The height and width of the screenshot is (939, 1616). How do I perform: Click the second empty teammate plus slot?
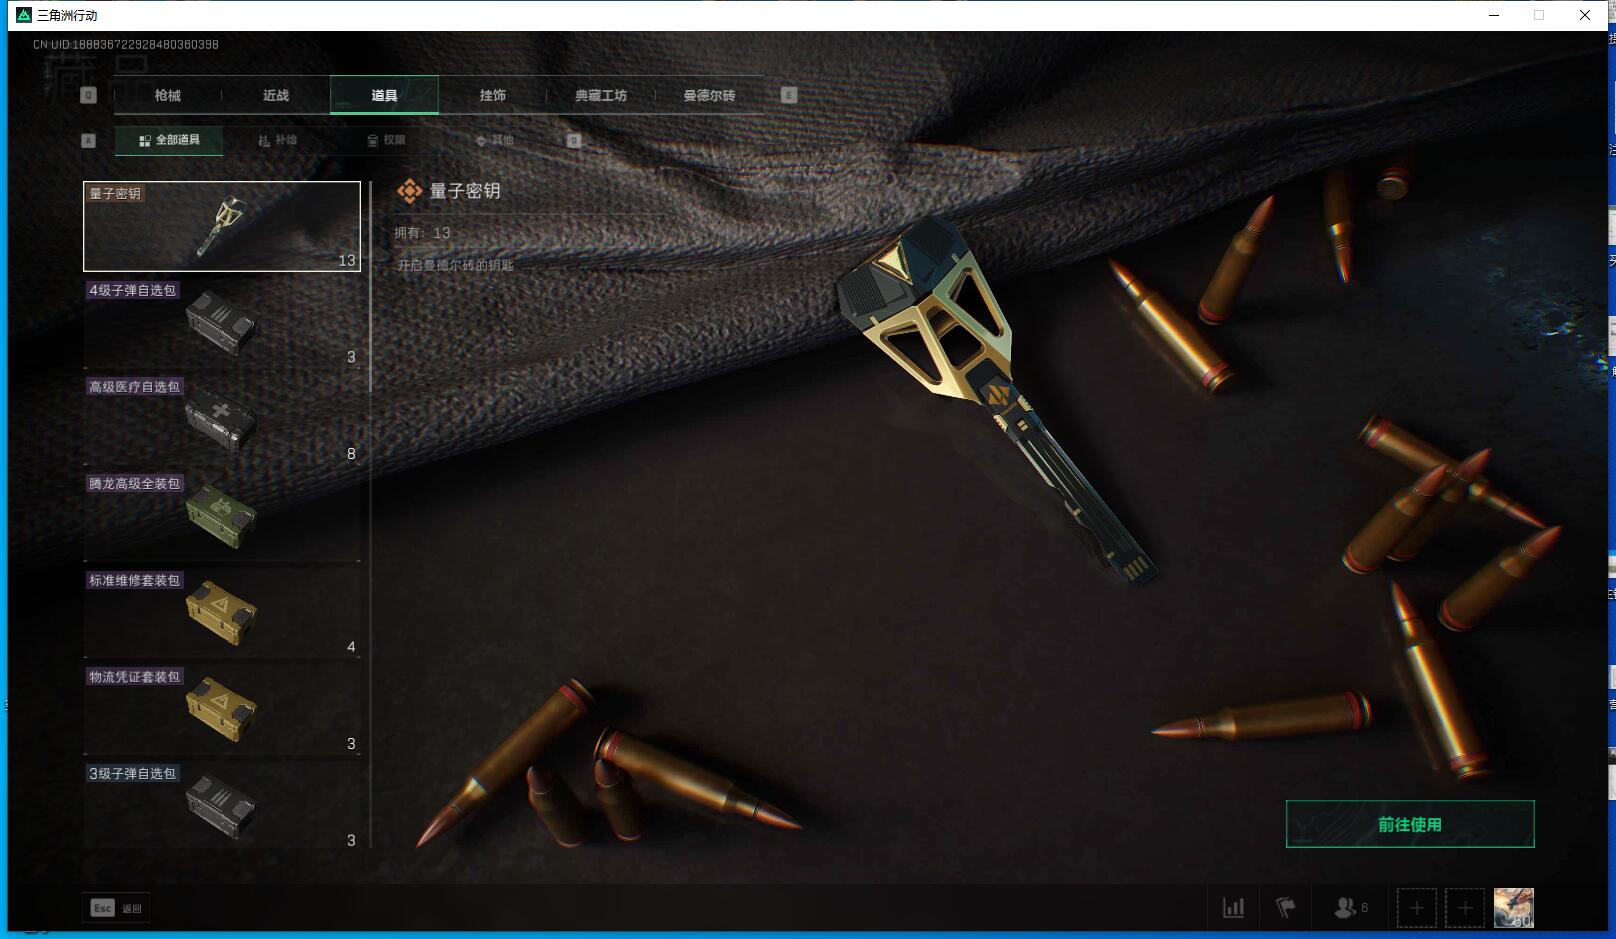click(1465, 908)
